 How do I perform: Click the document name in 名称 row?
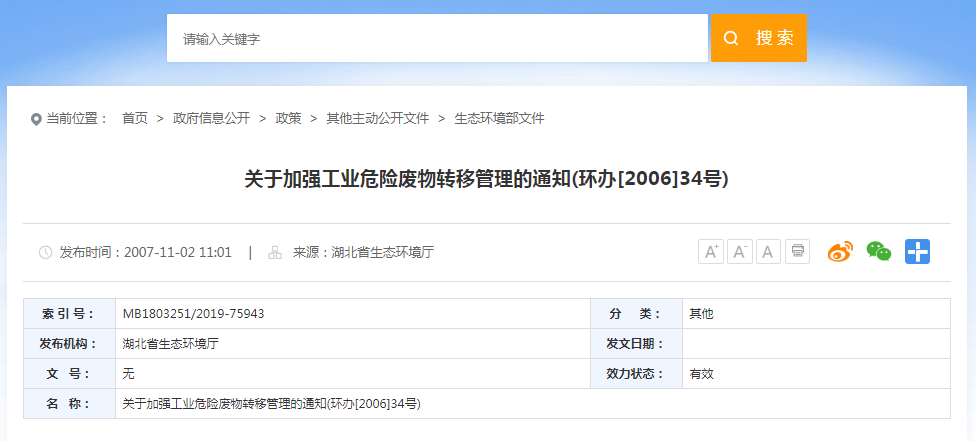[272, 404]
